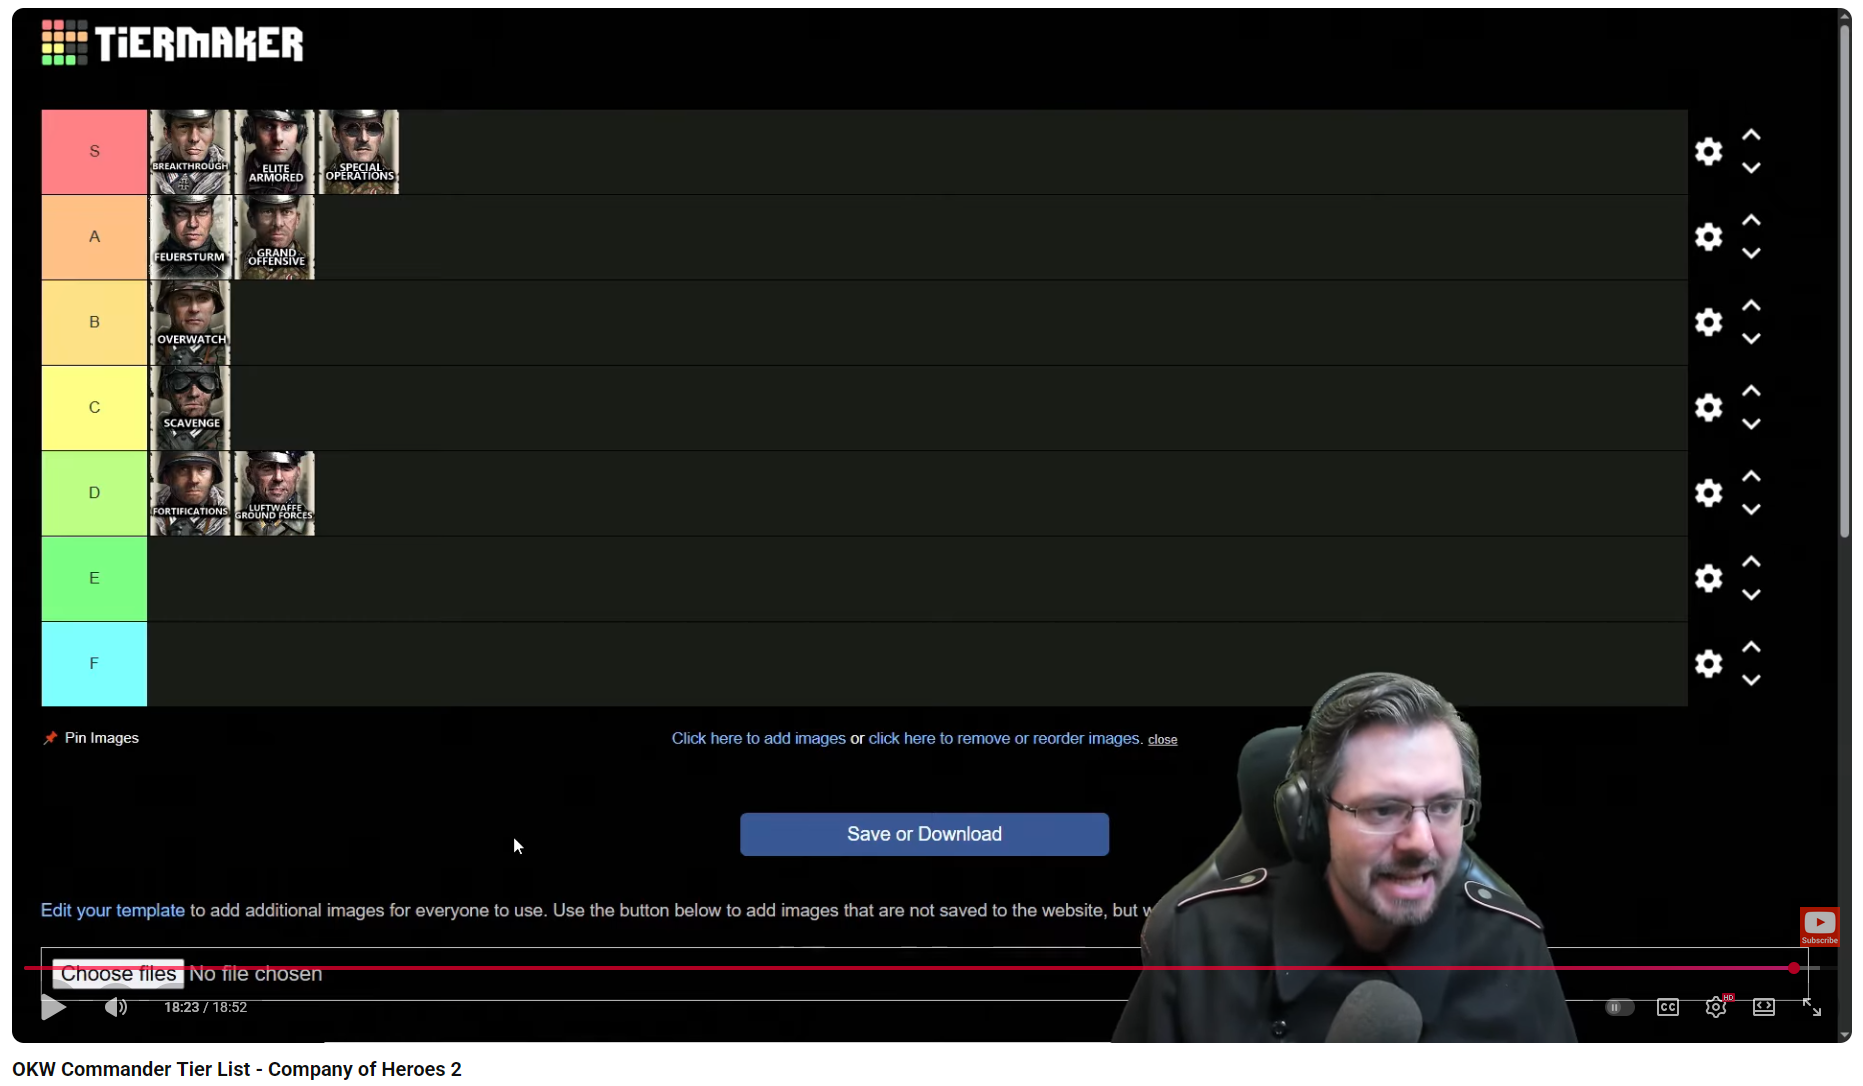
Task: Move B tier row up
Action: (x=1751, y=306)
